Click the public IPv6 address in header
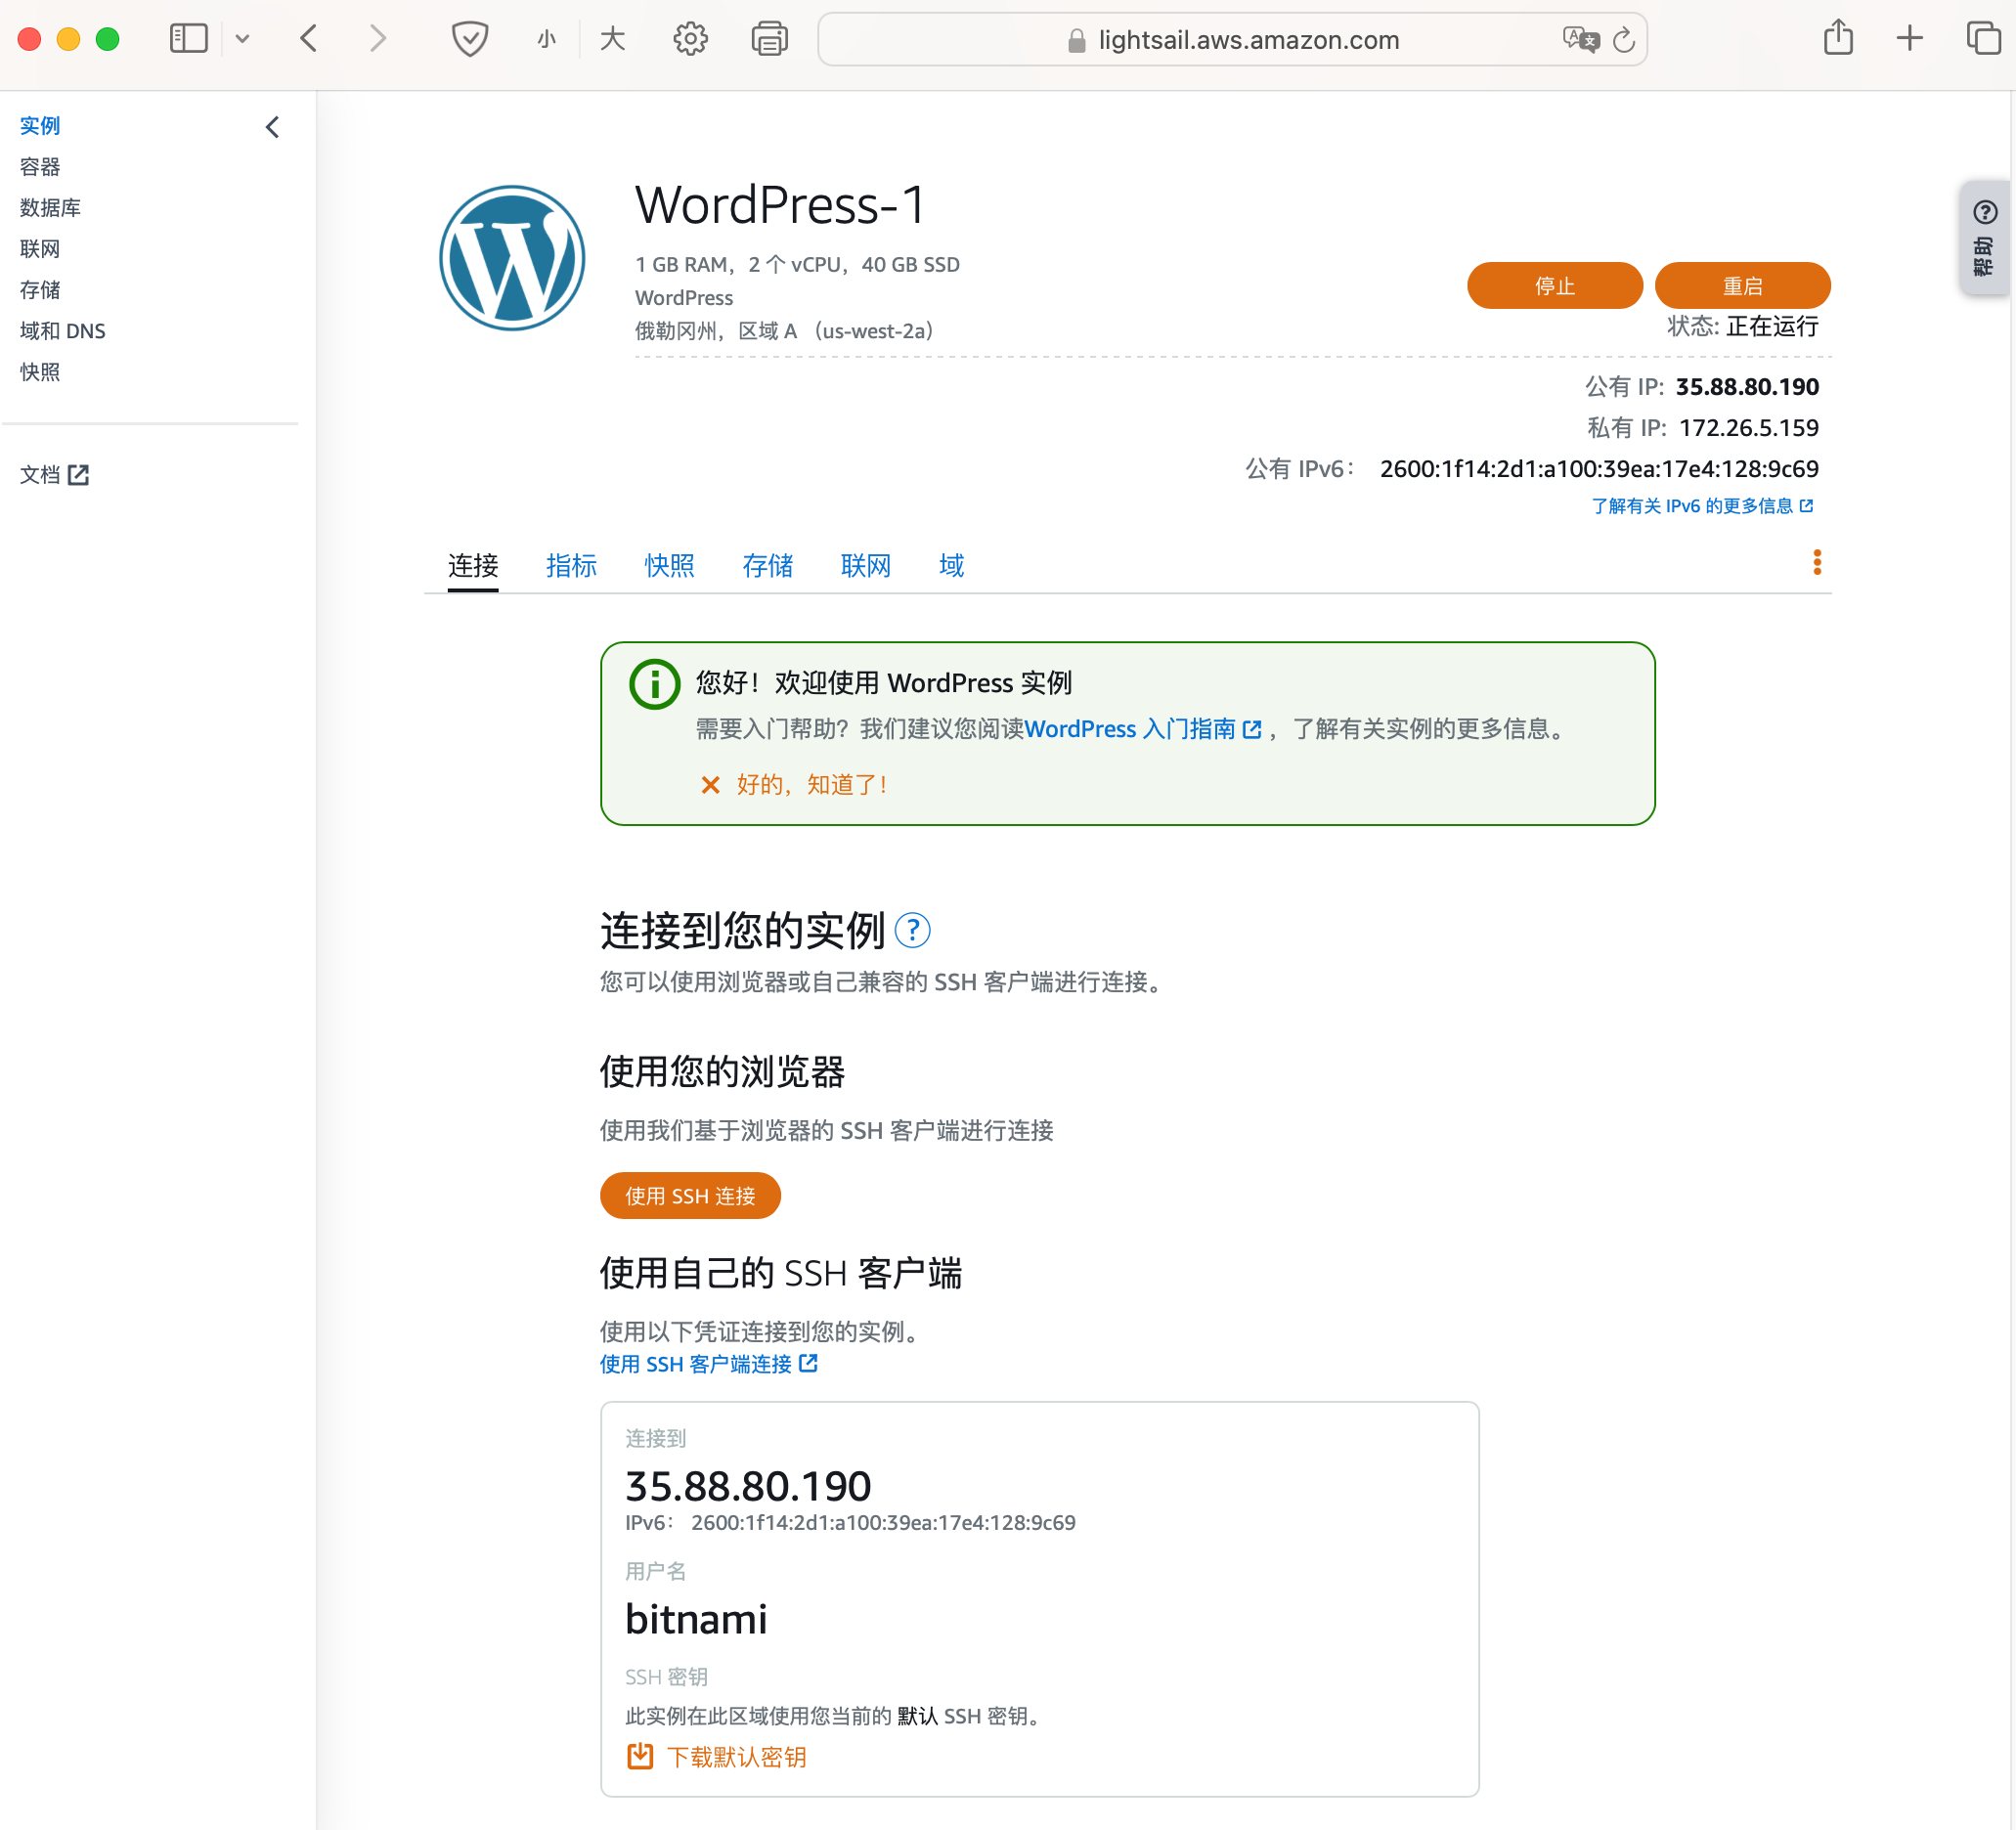This screenshot has width=2016, height=1830. [x=1599, y=469]
